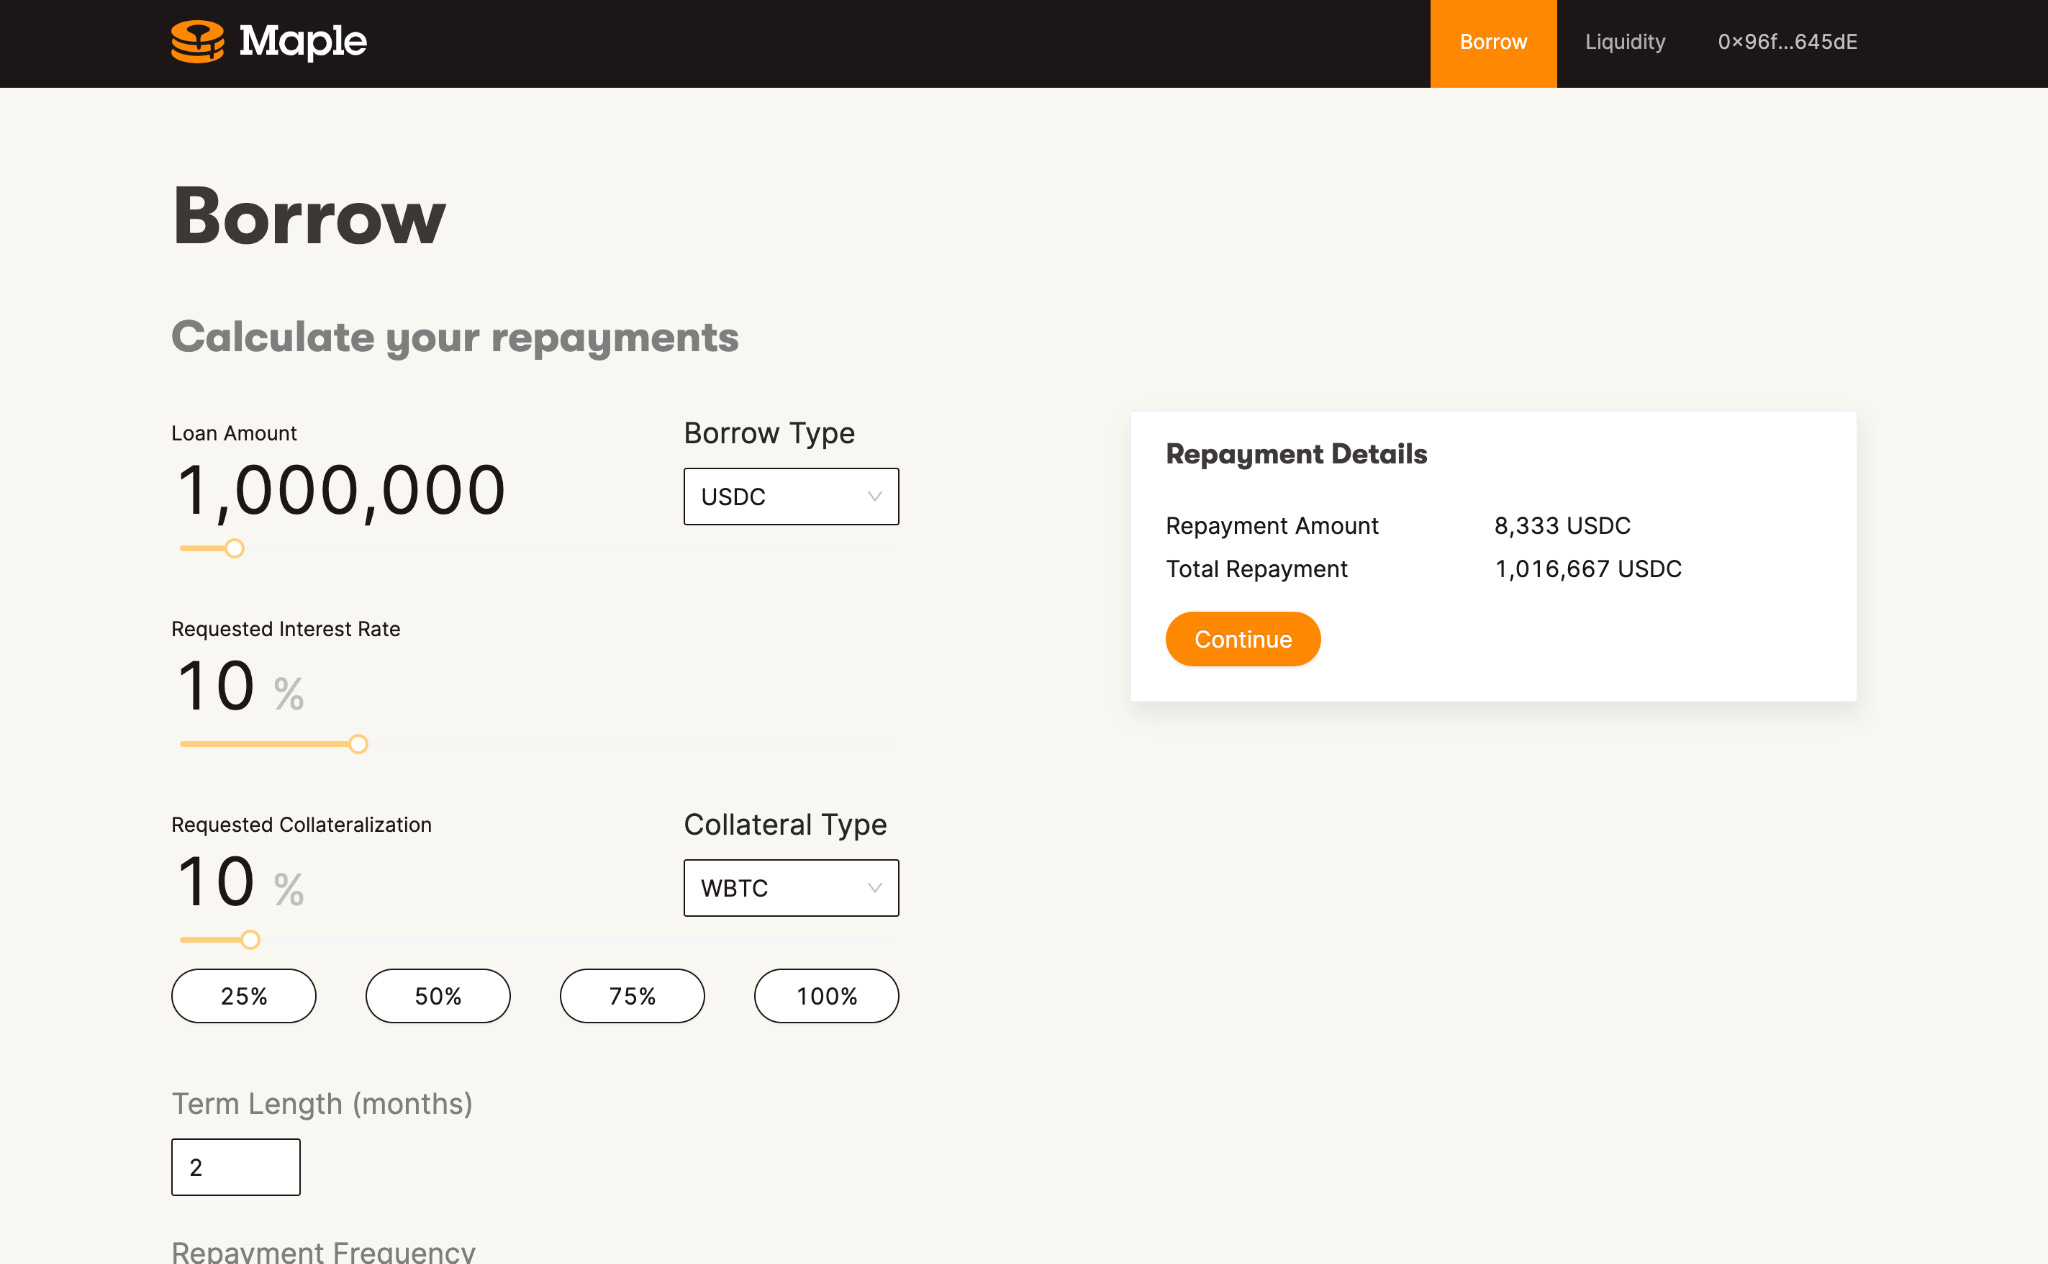Image resolution: width=2048 pixels, height=1264 pixels.
Task: Click the interest rate value 10
Action: coord(216,687)
